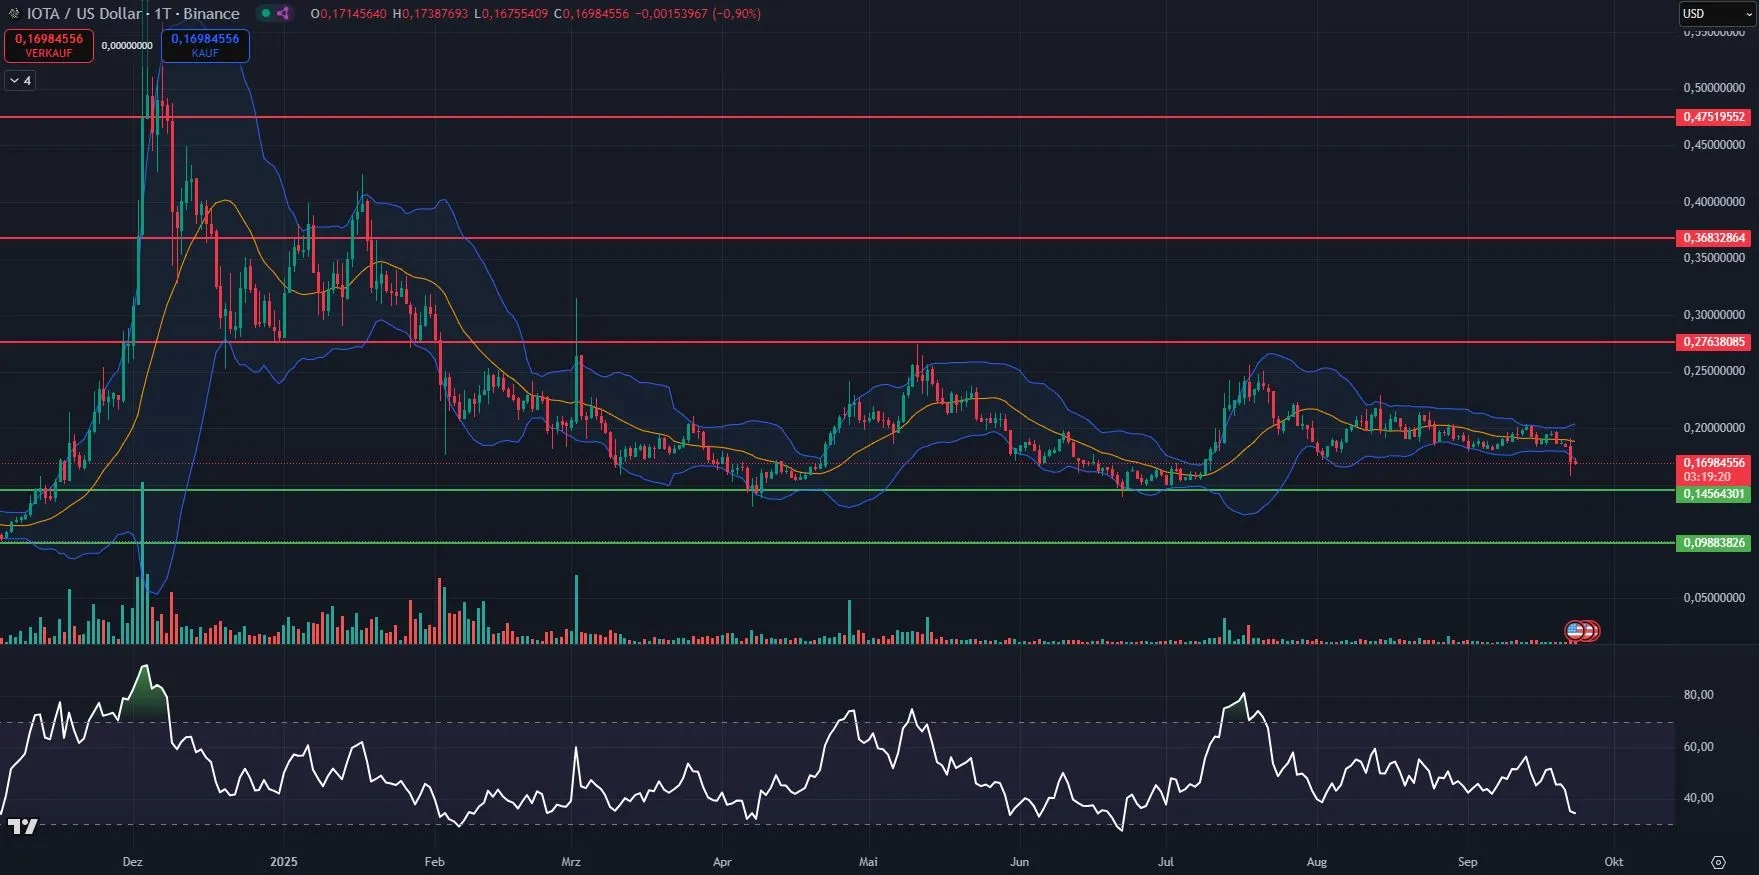Expand the collapsed indicator legend showing 4
Screen dimensions: 1759x875
coord(20,81)
